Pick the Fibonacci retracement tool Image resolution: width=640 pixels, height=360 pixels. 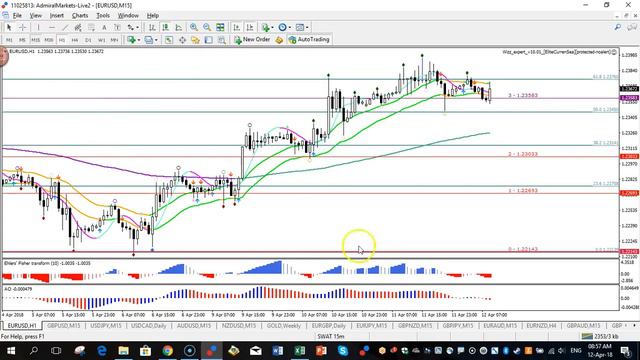(x=91, y=27)
